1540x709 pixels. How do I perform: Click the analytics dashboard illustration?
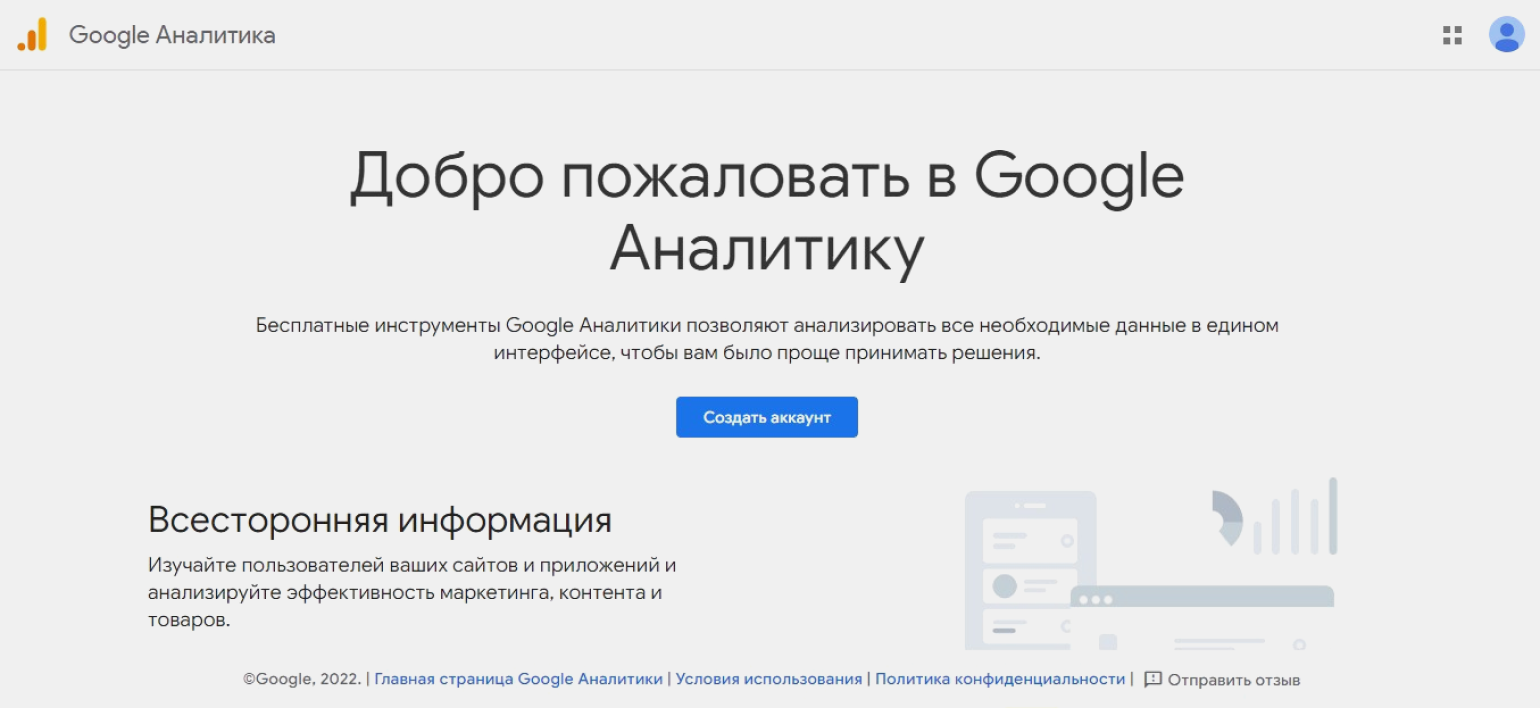pyautogui.click(x=1150, y=563)
